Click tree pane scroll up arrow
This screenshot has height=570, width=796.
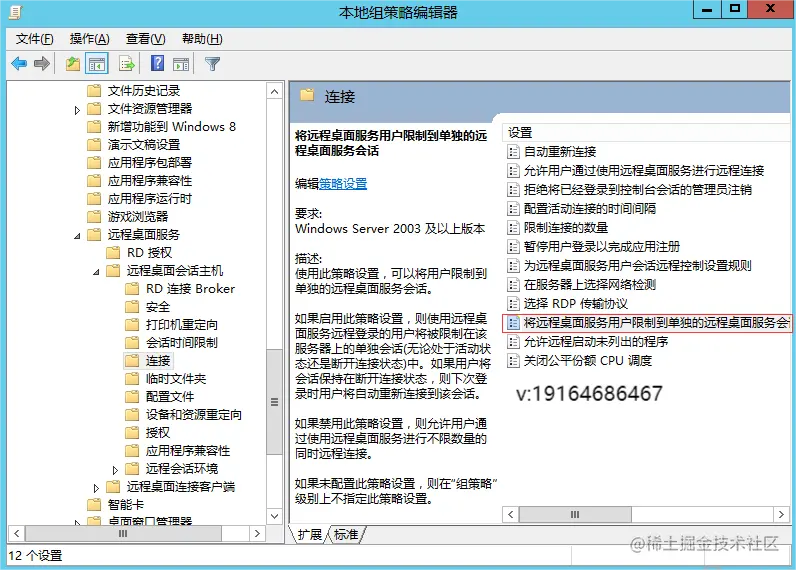coord(274,91)
